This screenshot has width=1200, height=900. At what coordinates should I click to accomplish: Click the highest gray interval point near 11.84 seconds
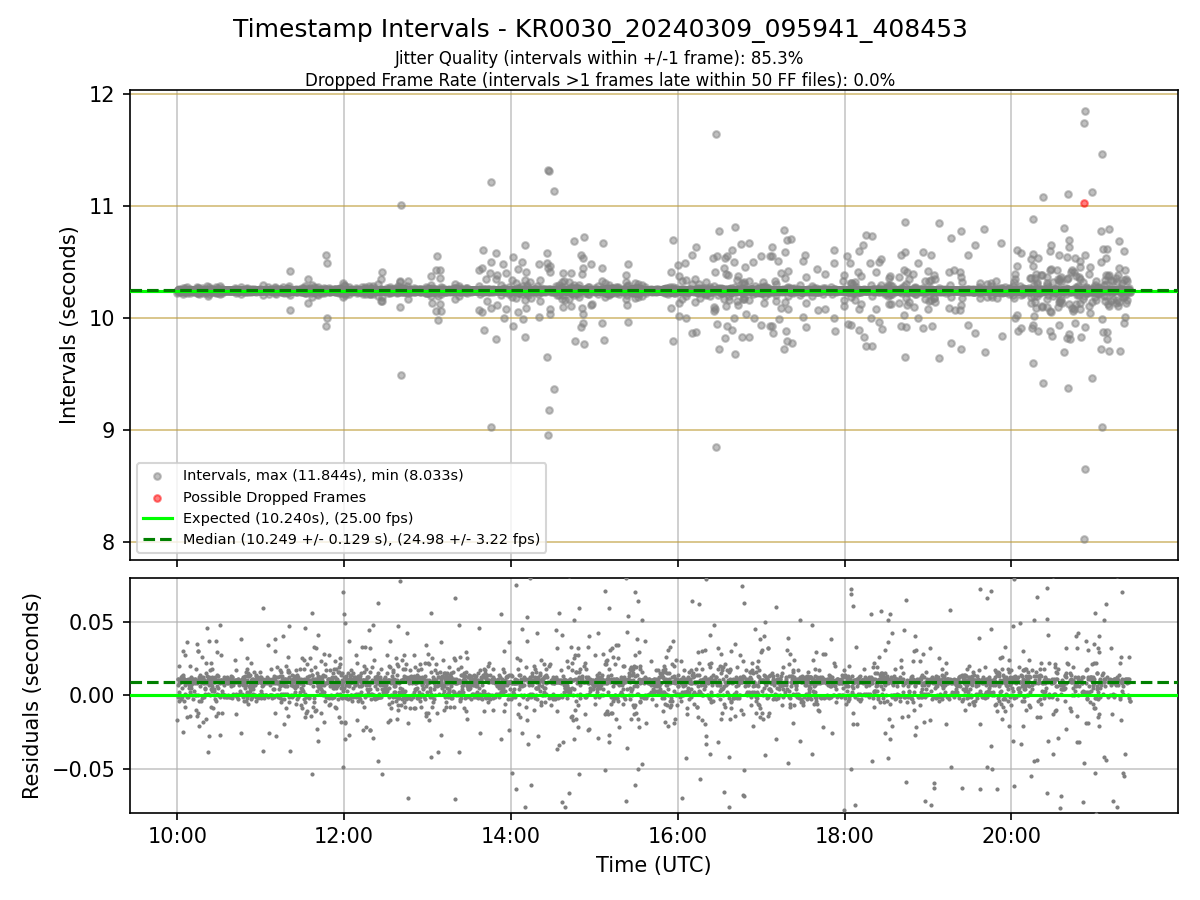pos(1085,112)
